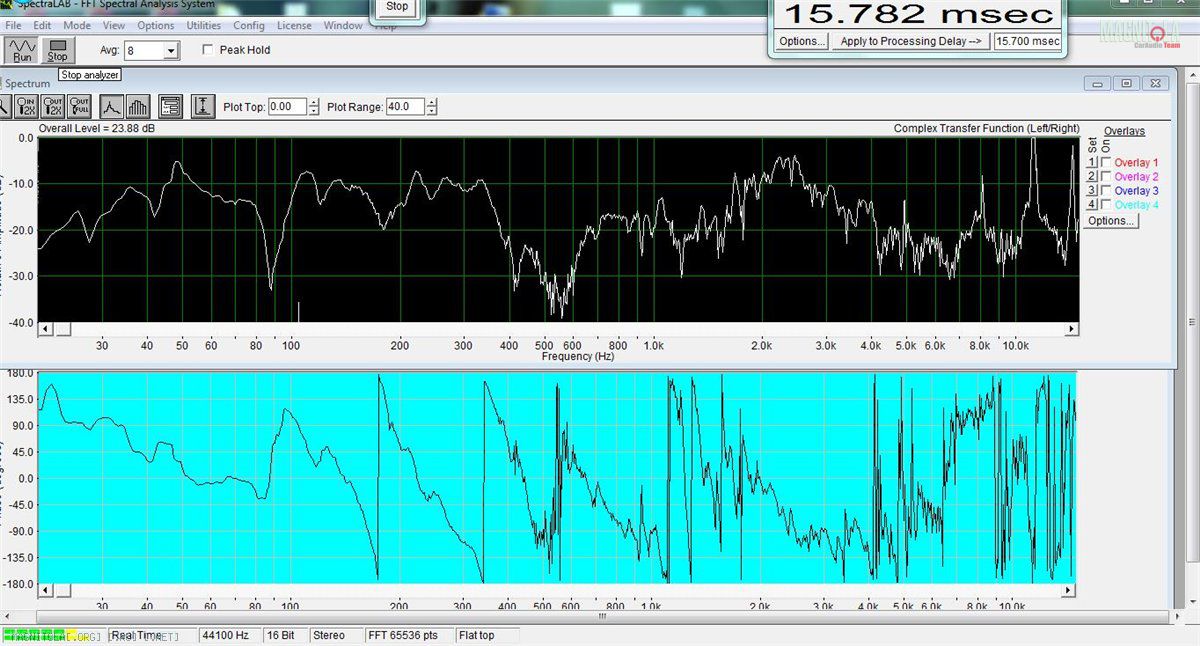The image size is (1200, 646).
Task: Click Apply to Processing Delay button
Action: tap(911, 41)
